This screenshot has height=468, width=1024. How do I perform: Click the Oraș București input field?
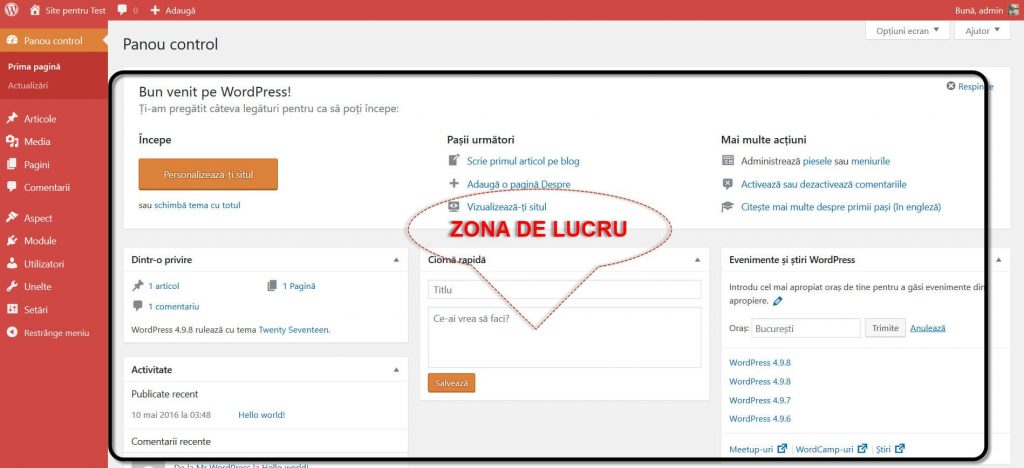[806, 328]
